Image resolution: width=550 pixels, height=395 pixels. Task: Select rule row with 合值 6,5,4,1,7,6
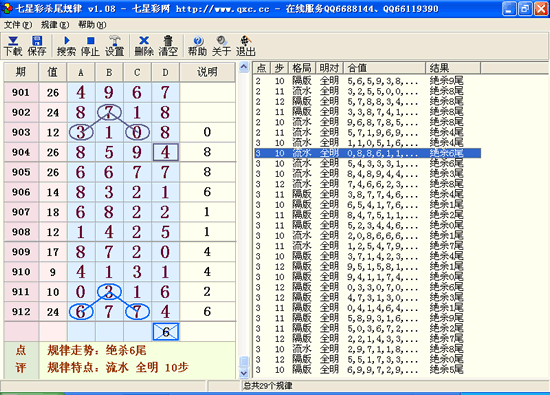point(367,205)
